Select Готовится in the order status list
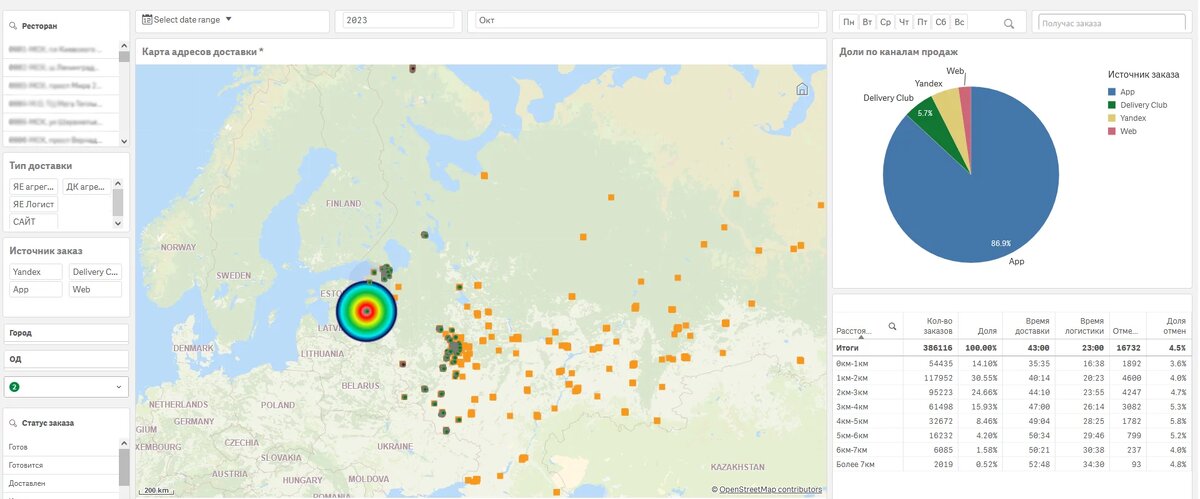This screenshot has width=1200, height=499. coord(61,465)
